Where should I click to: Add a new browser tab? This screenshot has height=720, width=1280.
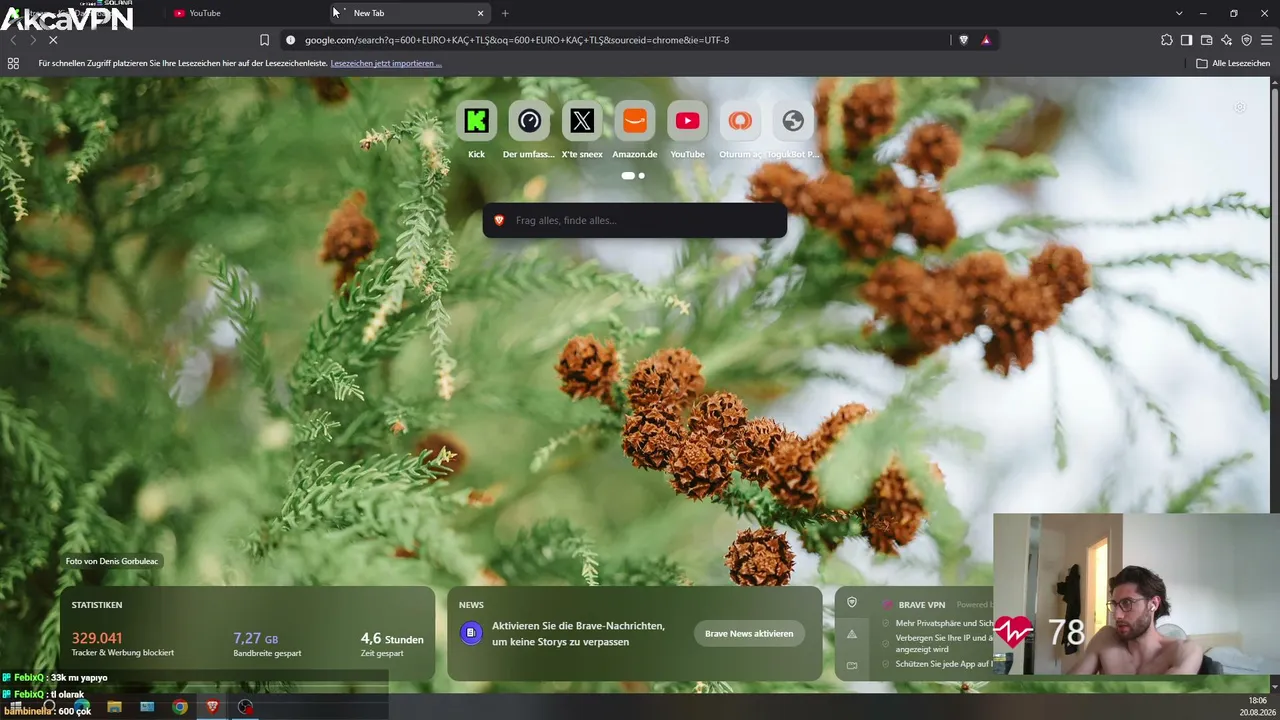point(505,13)
